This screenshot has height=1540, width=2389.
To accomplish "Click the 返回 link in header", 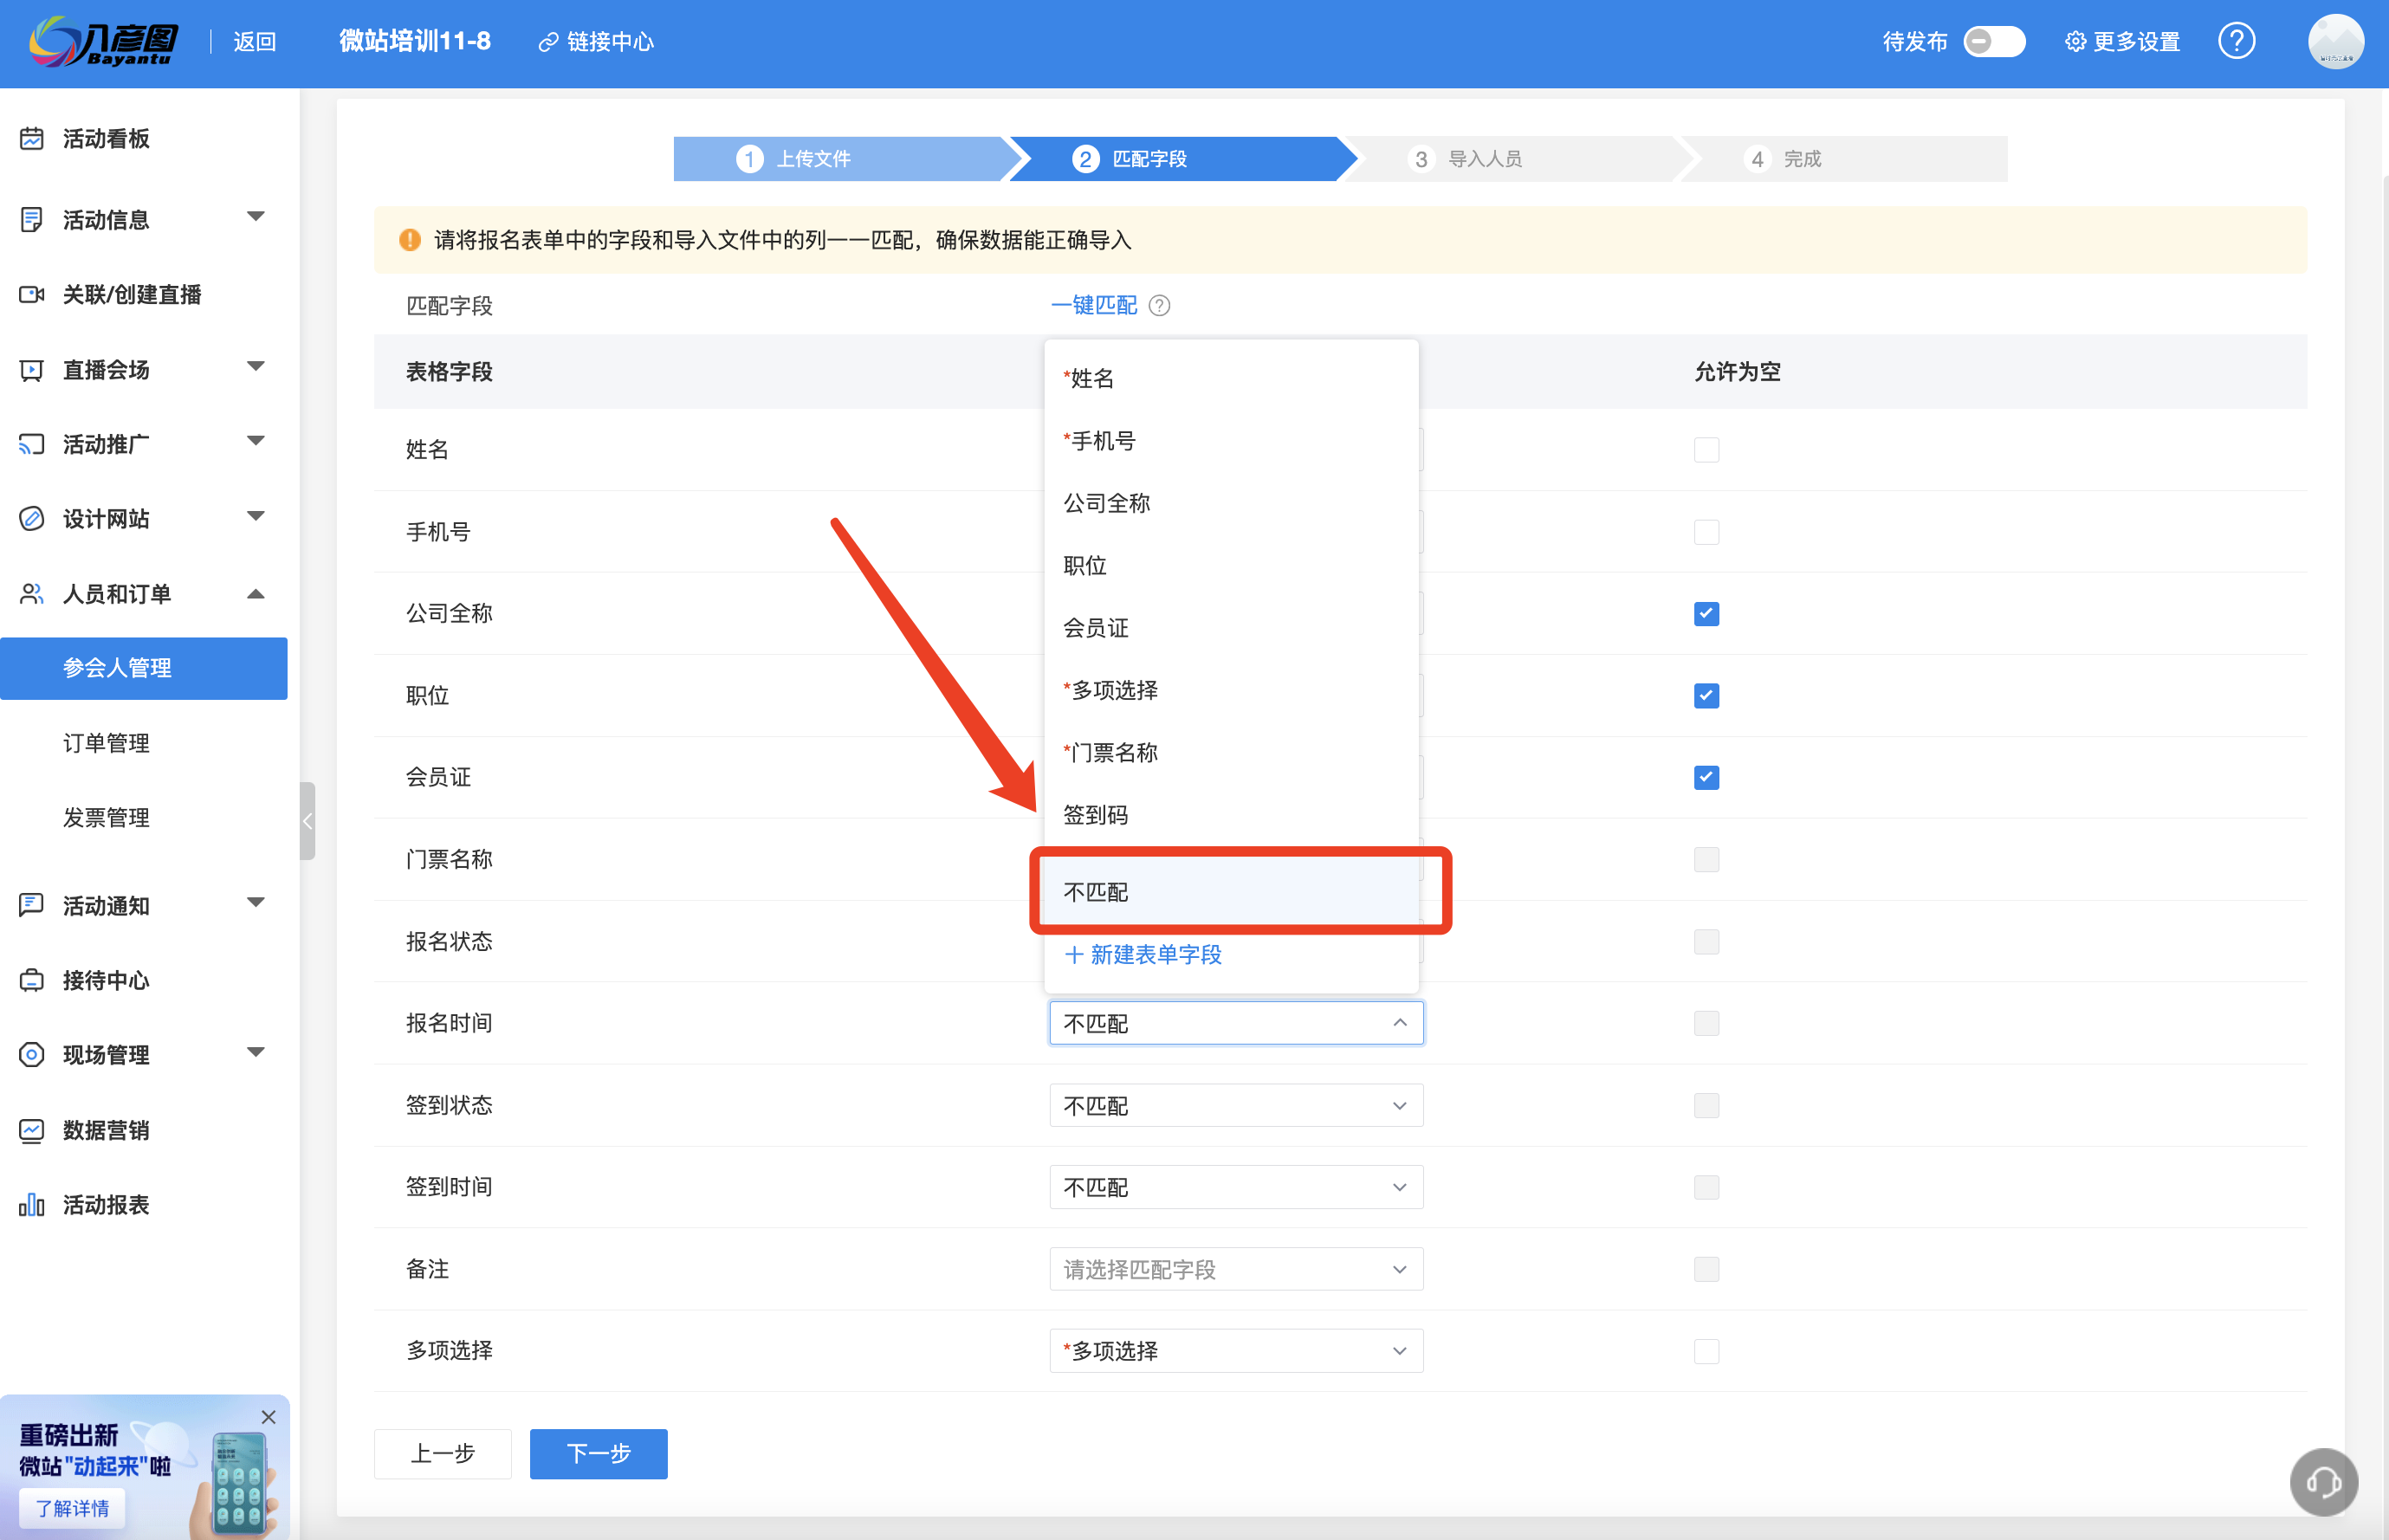I will pos(254,42).
